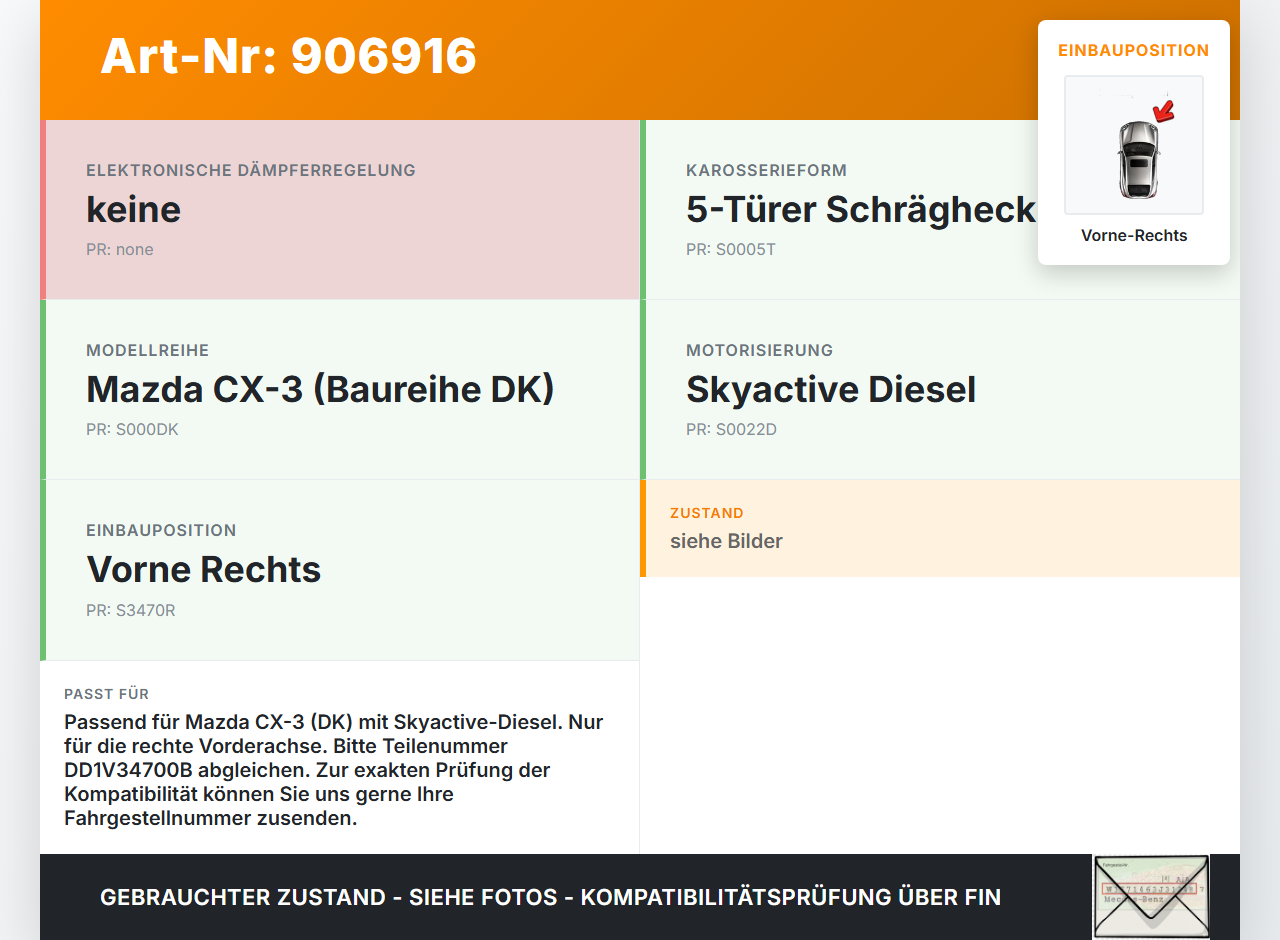The height and width of the screenshot is (940, 1280).
Task: Click the MODELLREIHE label
Action: pyautogui.click(x=148, y=350)
